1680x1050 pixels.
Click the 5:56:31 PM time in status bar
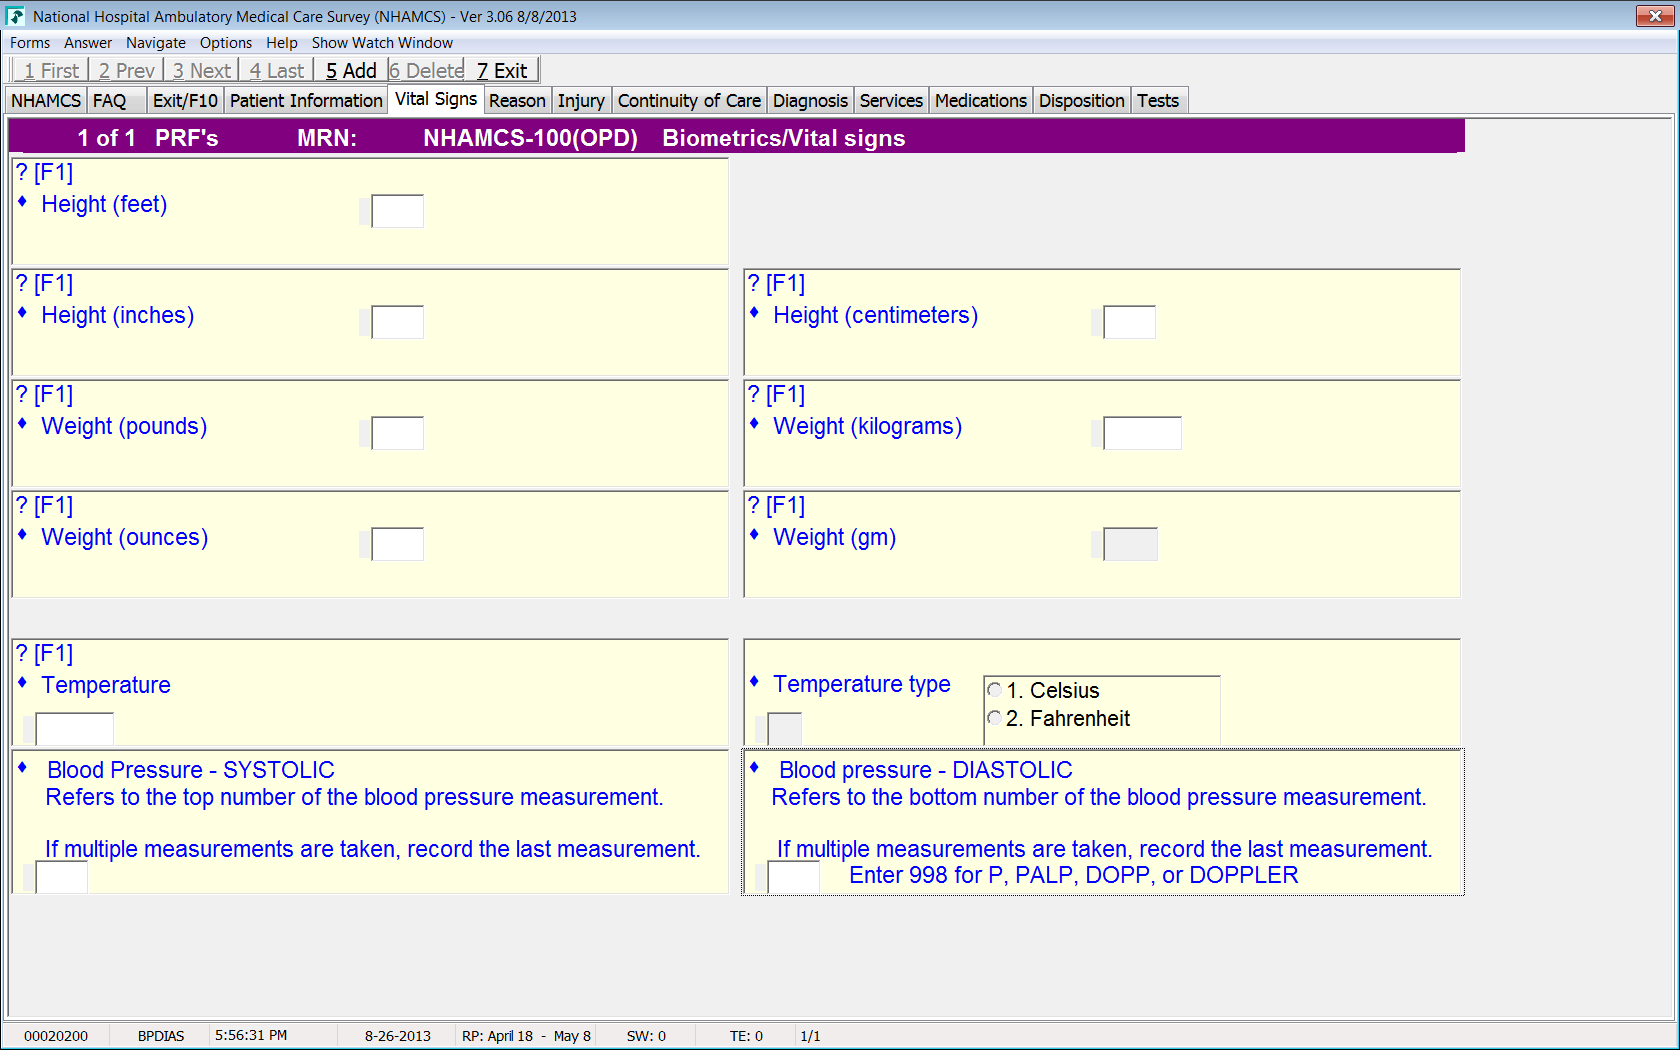coord(251,1036)
